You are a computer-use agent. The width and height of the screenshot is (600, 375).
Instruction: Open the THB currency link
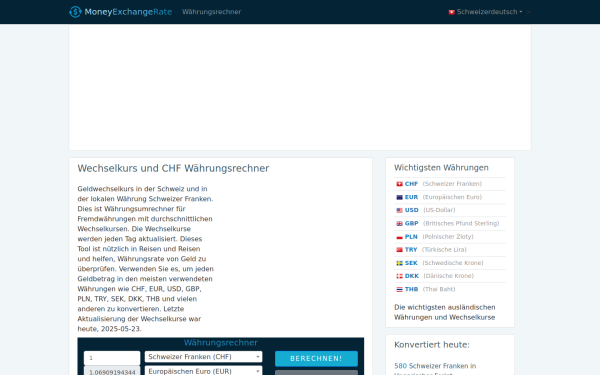coord(411,289)
